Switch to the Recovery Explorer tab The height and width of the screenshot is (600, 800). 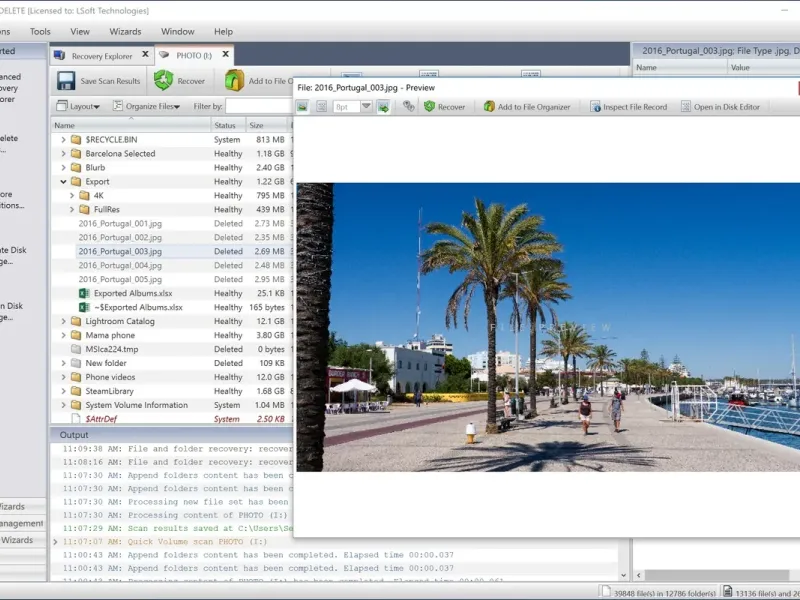101,56
